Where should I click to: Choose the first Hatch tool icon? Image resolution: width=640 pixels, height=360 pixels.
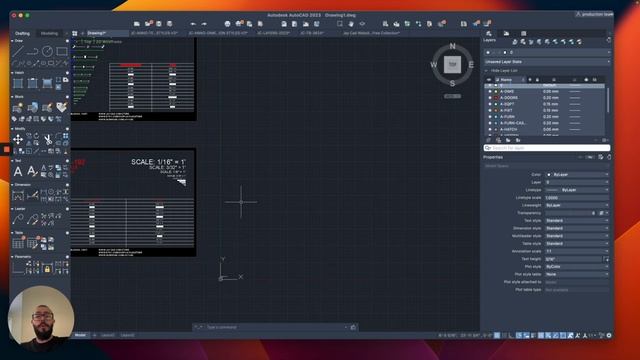point(18,83)
